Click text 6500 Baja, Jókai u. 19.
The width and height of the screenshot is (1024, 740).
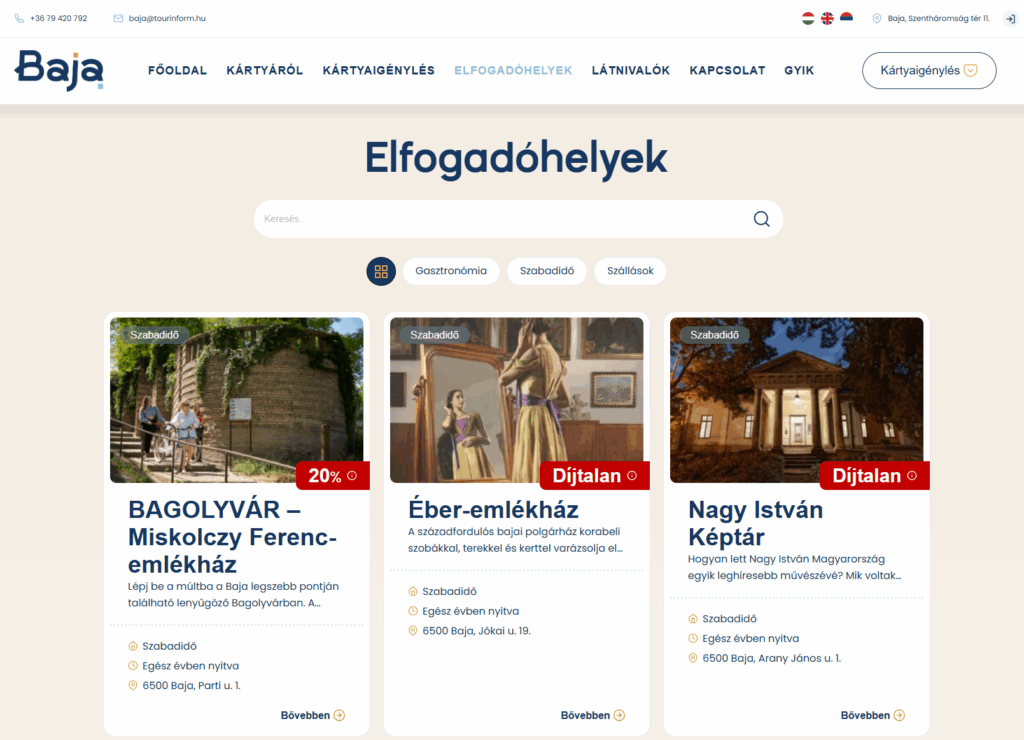pyautogui.click(x=477, y=631)
